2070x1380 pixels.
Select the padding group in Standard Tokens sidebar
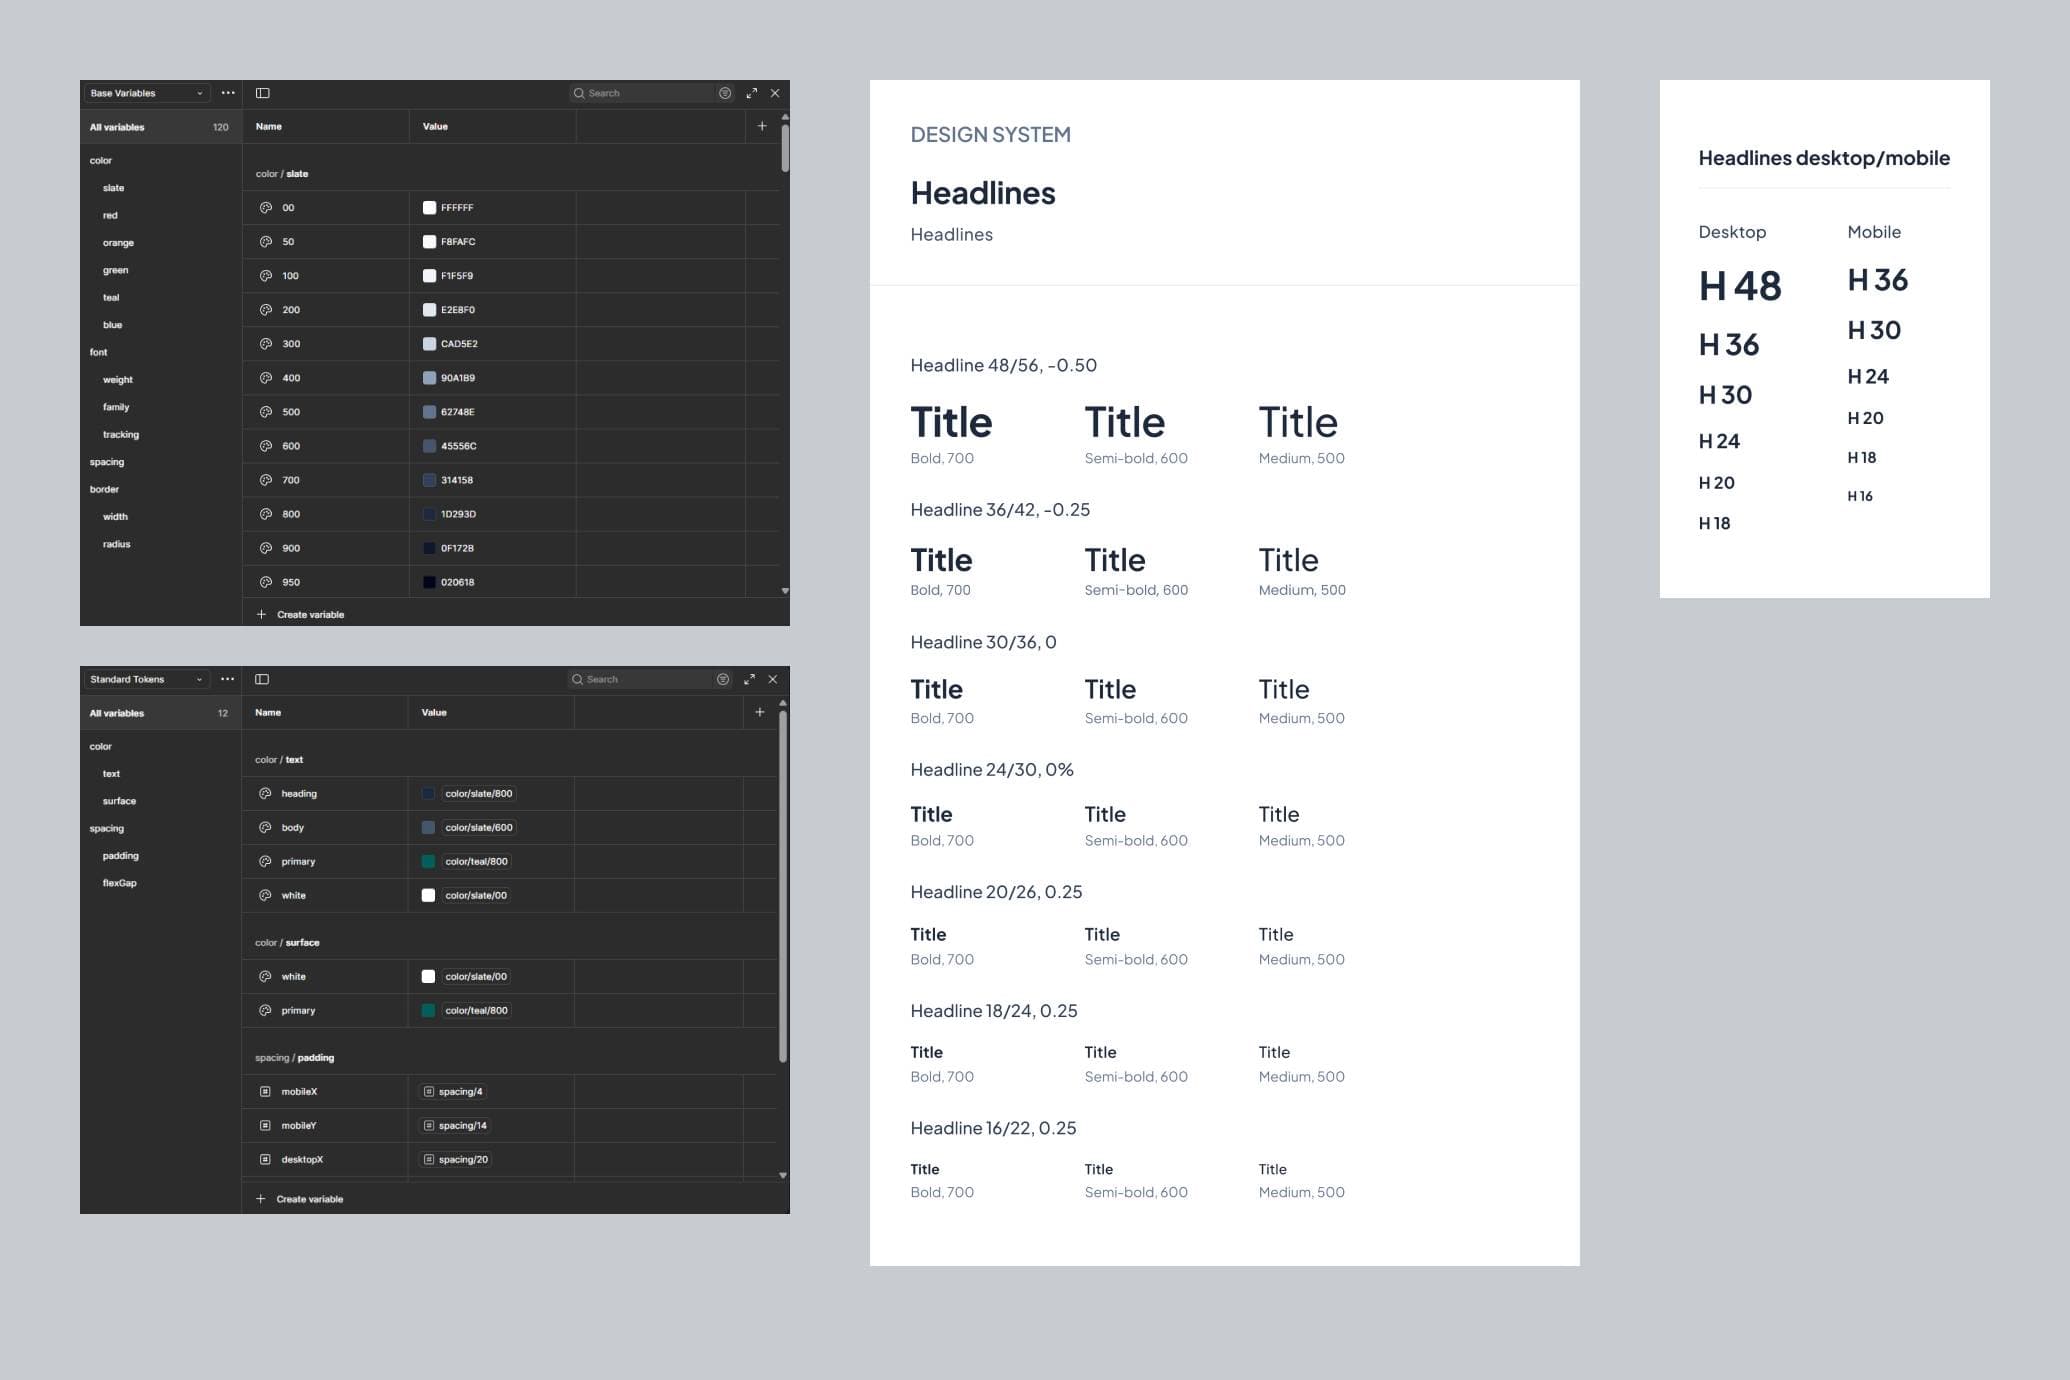(120, 855)
